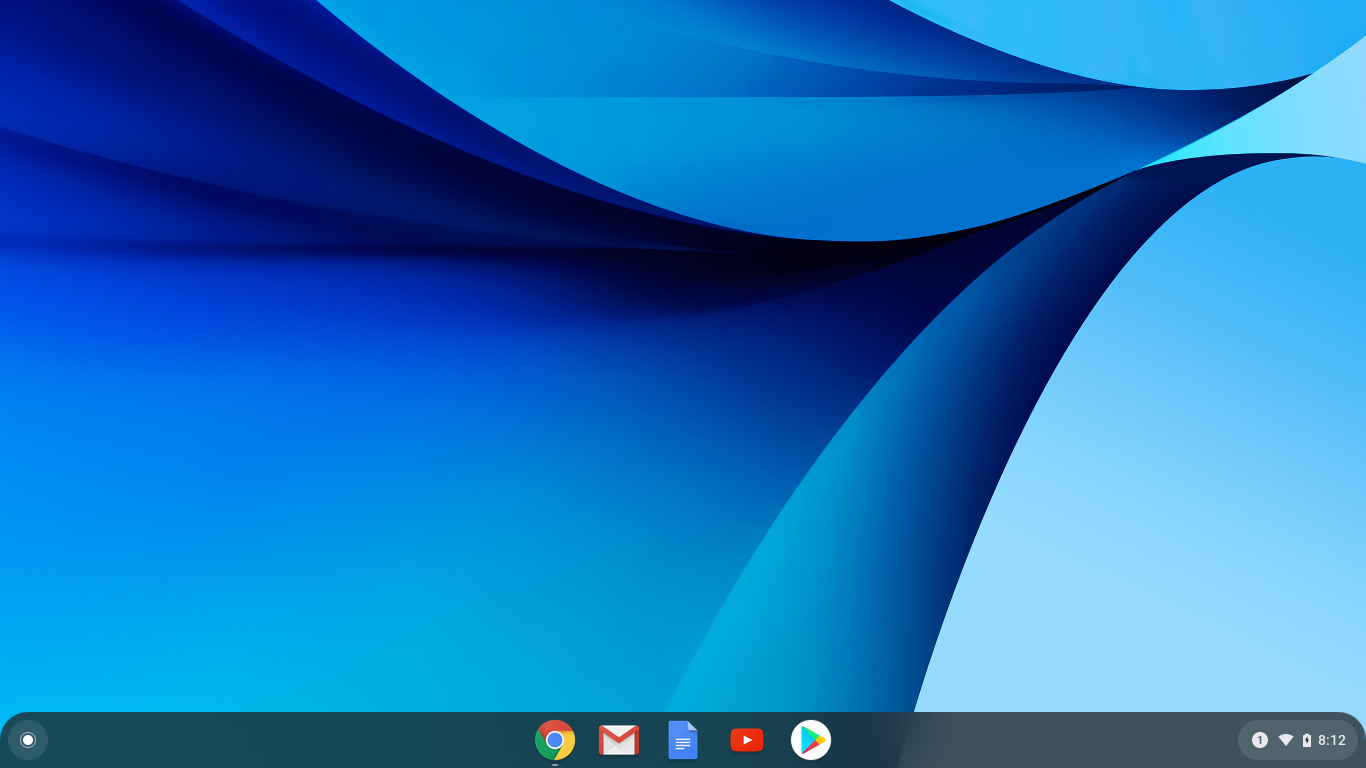Open the launcher circle button

point(28,740)
